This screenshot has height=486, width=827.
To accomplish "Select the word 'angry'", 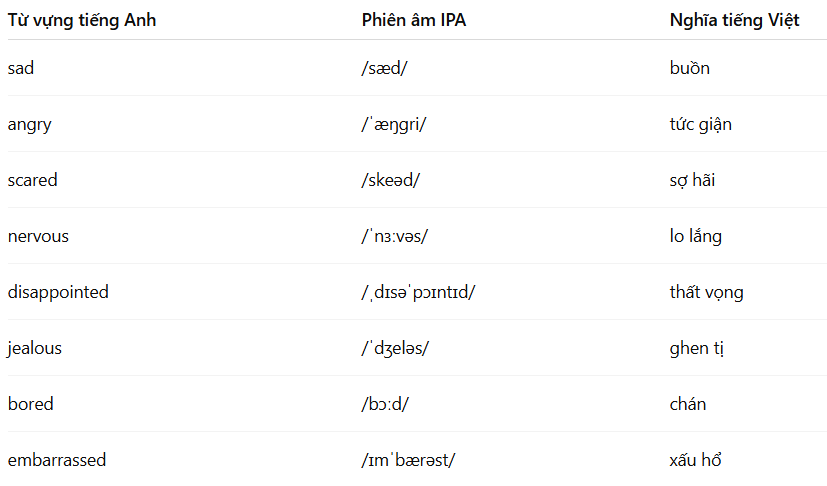I will pyautogui.click(x=30, y=125).
